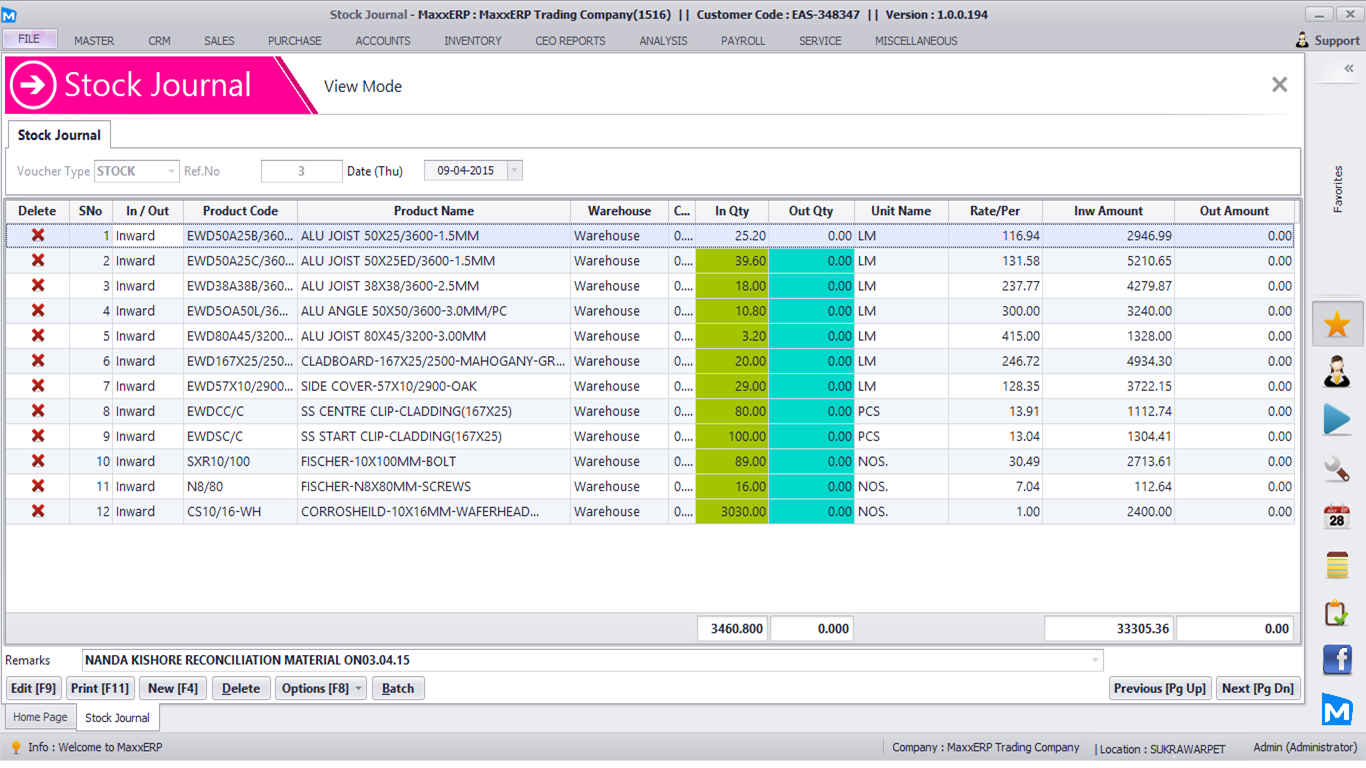This screenshot has width=1366, height=768.
Task: Click the Ref.No input field
Action: (x=301, y=171)
